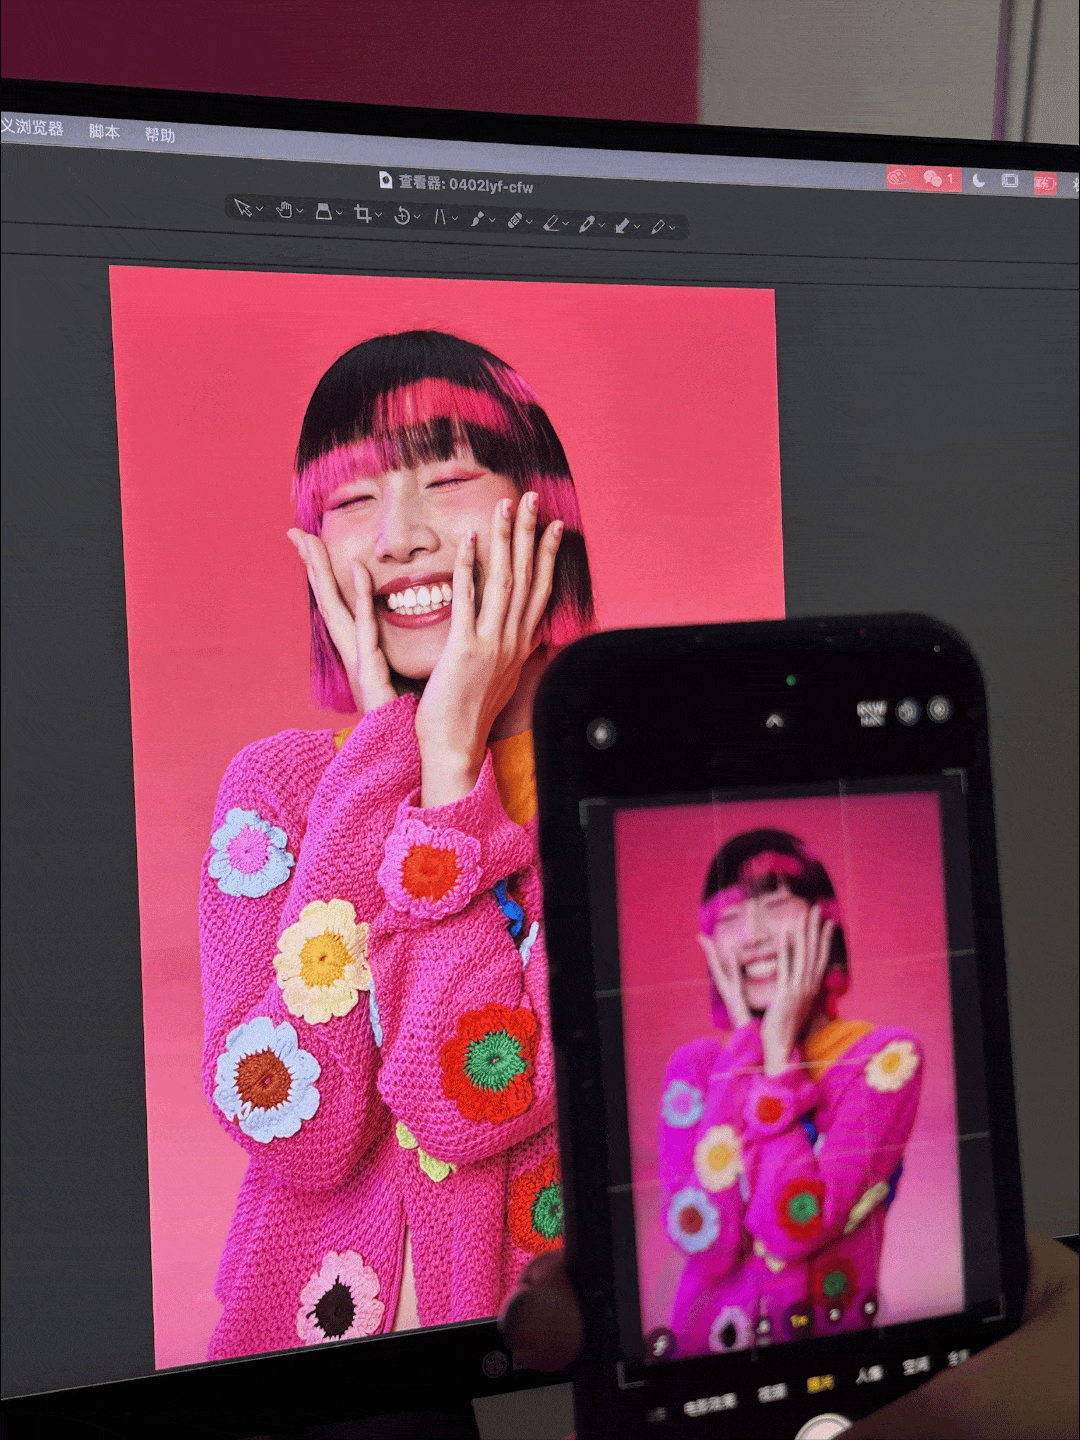Tap the 2 zoom button on the phone
Viewport: 1080px width, 1440px height.
834,1314
